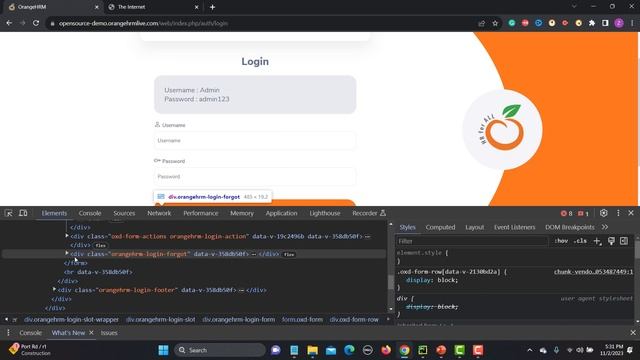Open the Sources DevTools tab
Image resolution: width=640 pixels, height=360 pixels.
124,213
